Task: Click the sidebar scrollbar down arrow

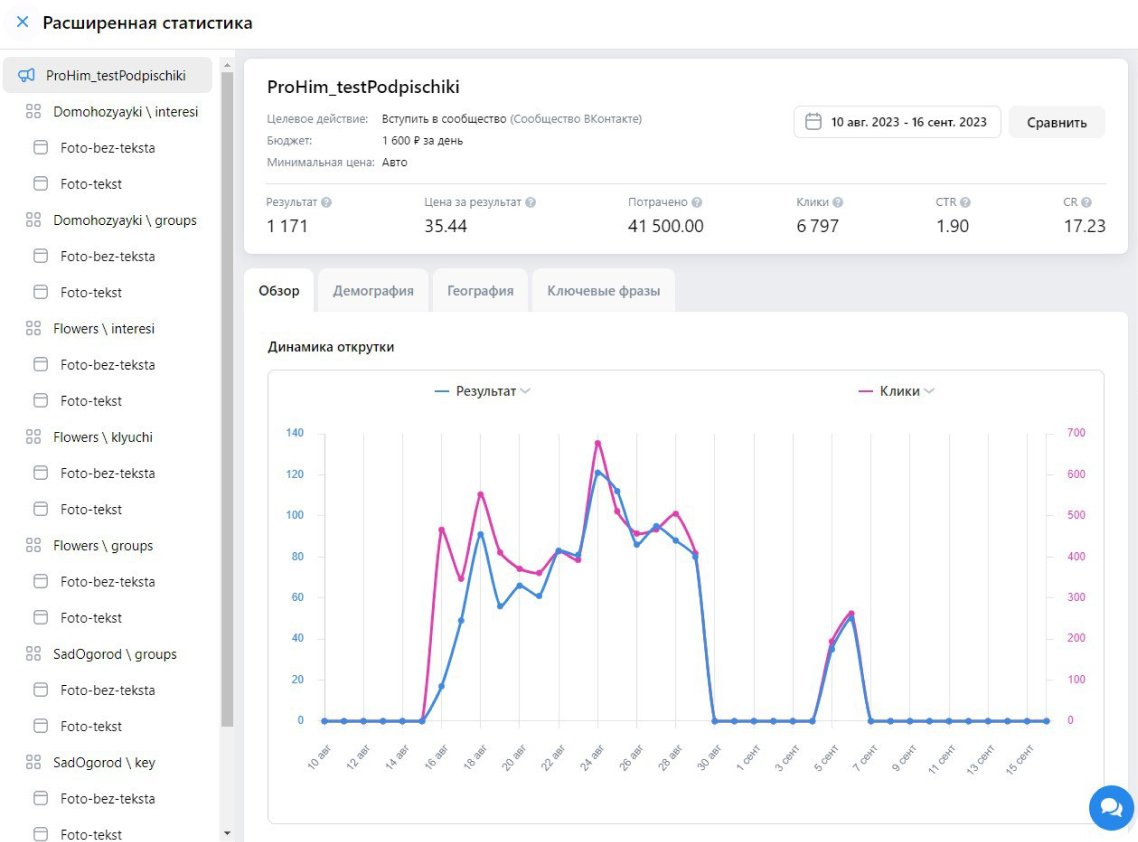Action: point(226,833)
